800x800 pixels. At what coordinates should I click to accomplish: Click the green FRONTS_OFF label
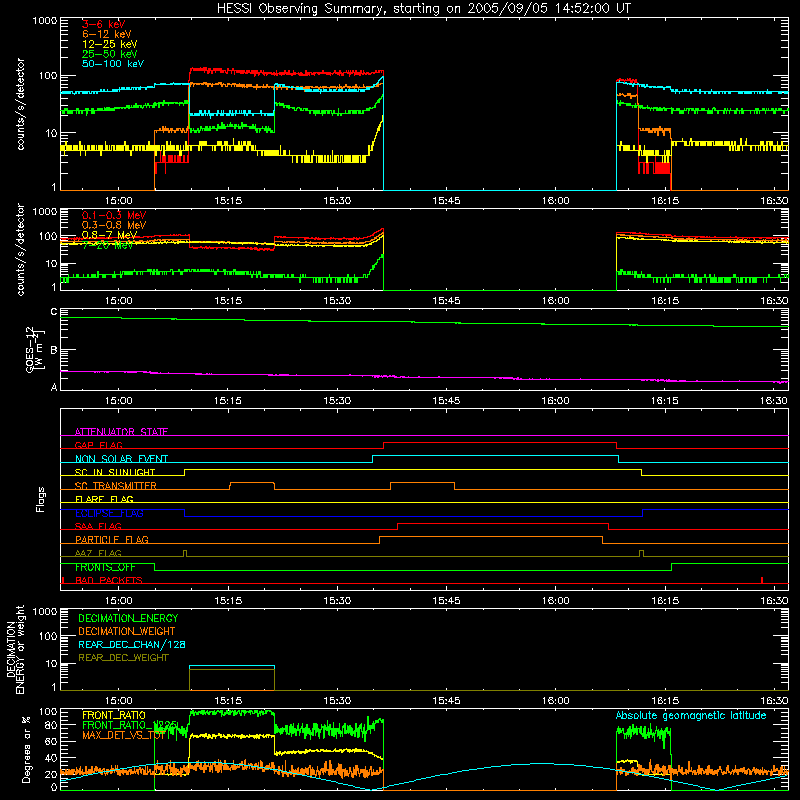pos(105,567)
